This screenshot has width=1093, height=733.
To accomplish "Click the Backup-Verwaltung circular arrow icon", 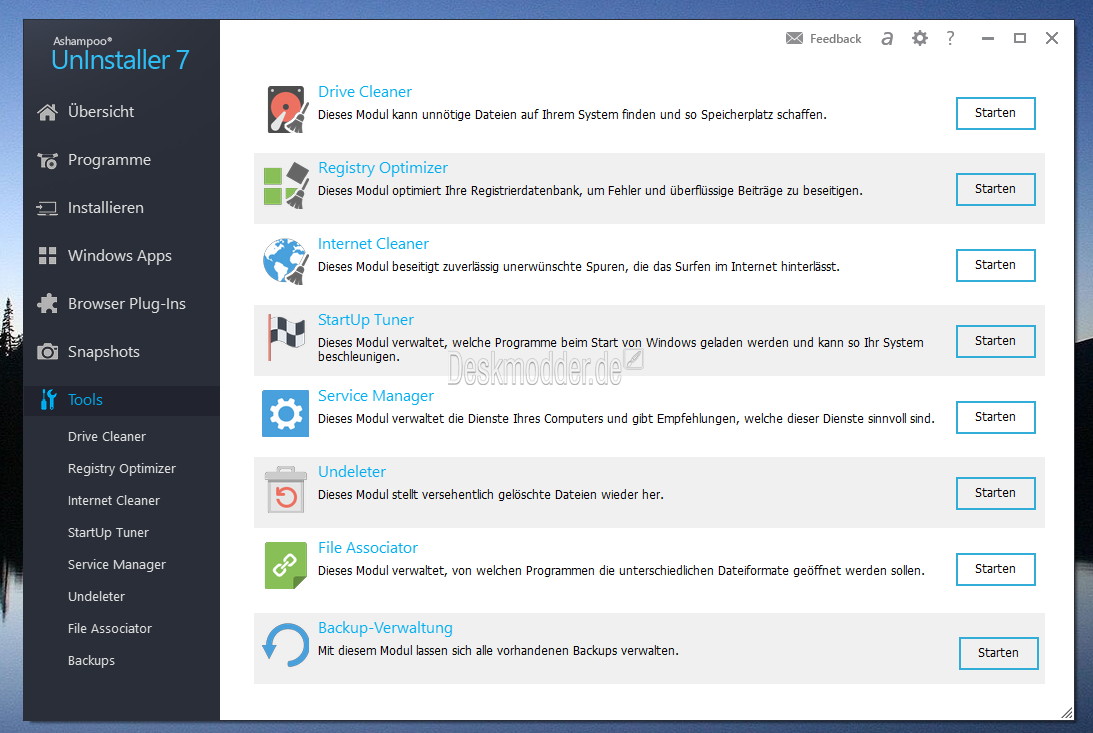I will coord(286,645).
